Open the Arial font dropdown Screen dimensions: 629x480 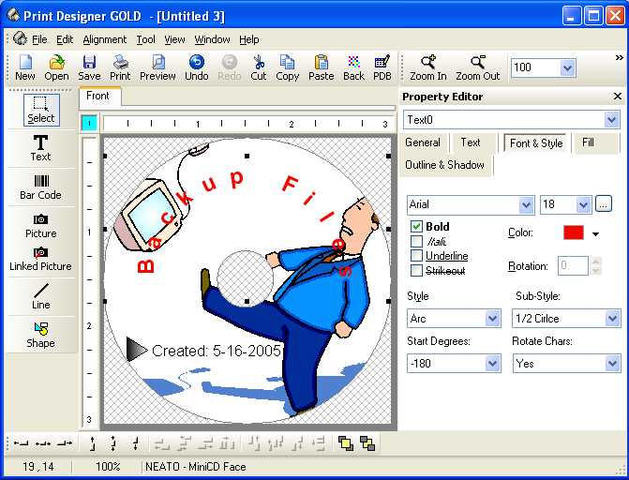click(526, 205)
